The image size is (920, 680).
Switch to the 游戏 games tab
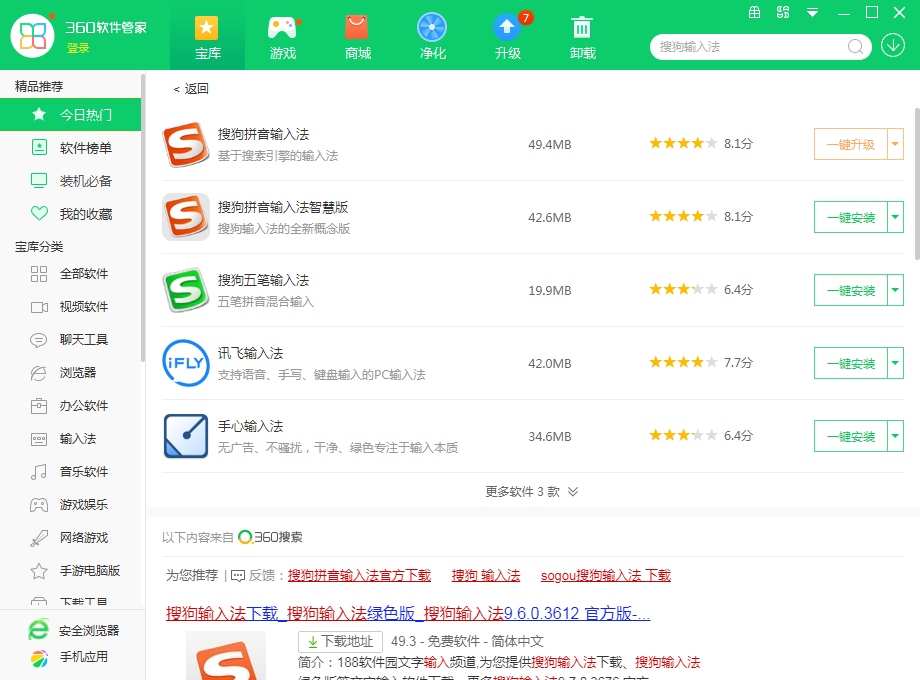pyautogui.click(x=283, y=38)
